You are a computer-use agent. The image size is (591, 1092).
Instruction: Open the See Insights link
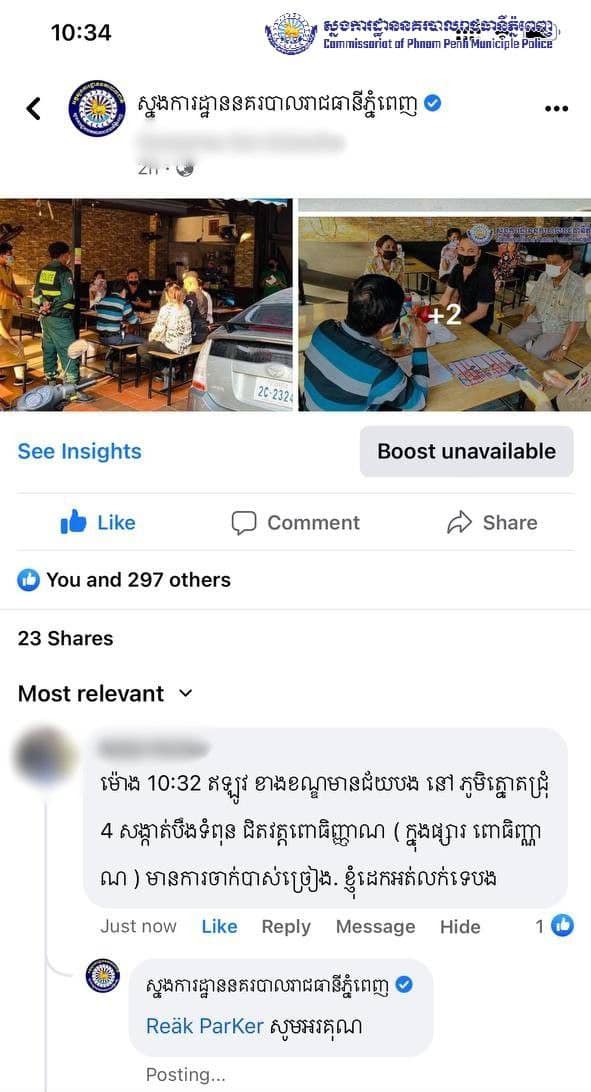(x=79, y=451)
